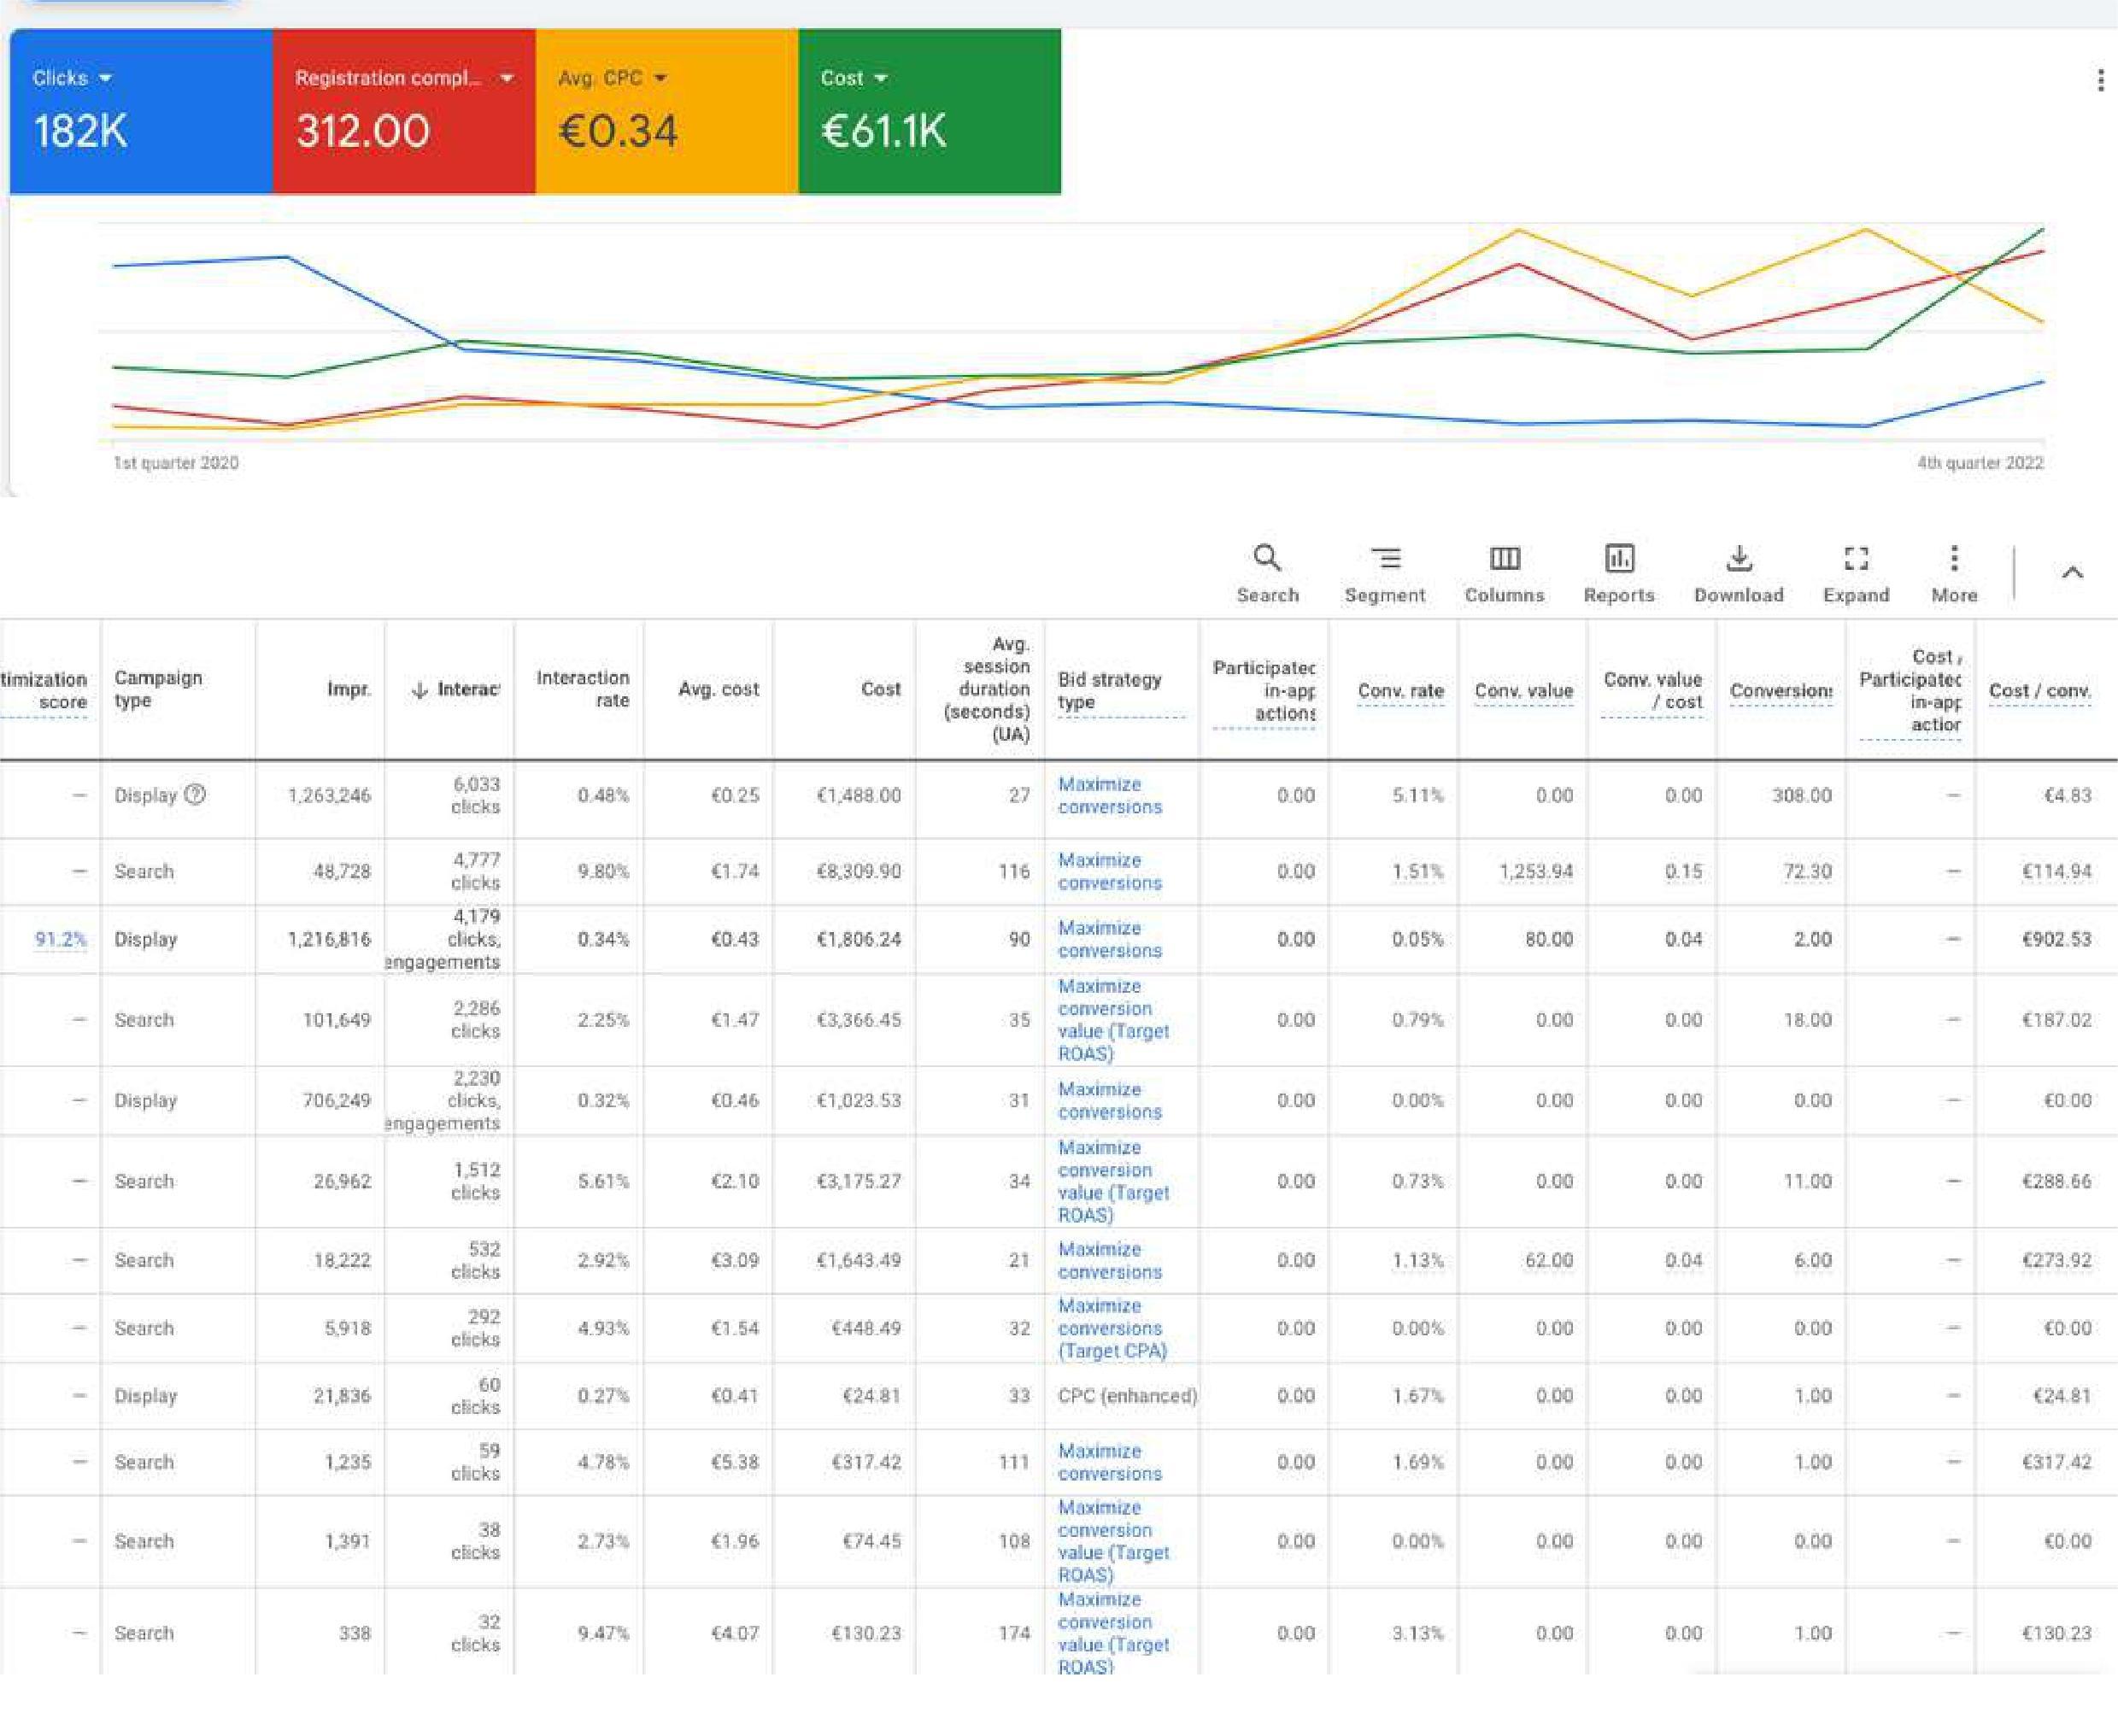Open chart three-dot options menu
2118x1736 pixels.
2099,81
